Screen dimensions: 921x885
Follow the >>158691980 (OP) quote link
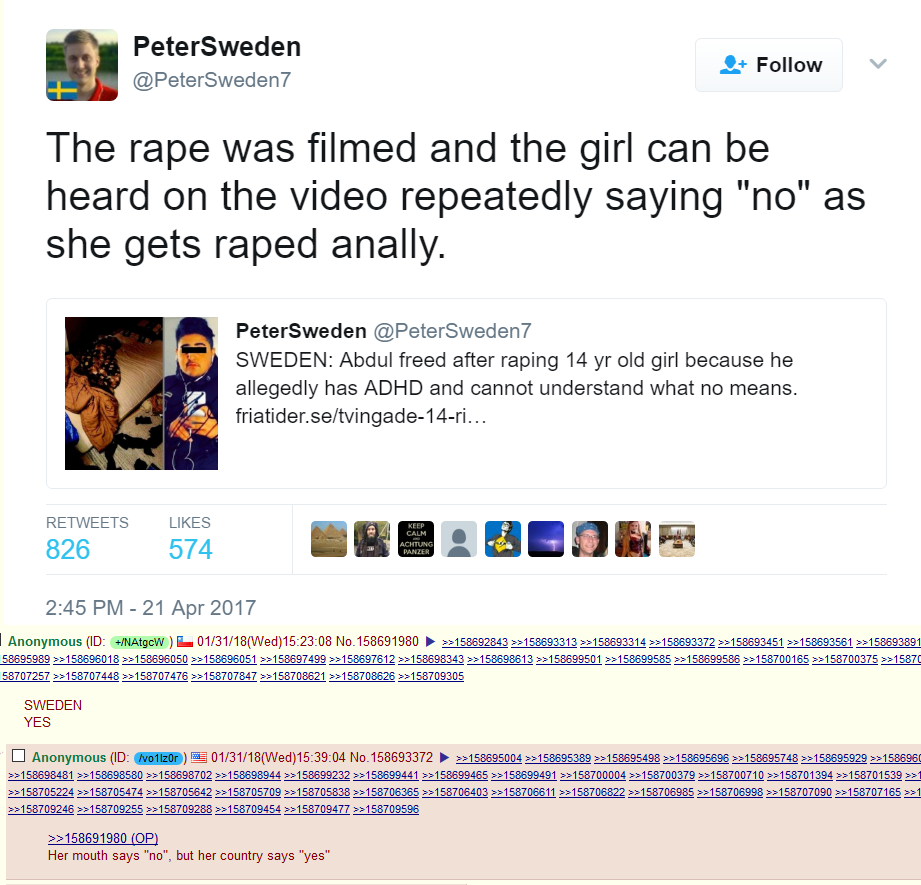(x=103, y=838)
